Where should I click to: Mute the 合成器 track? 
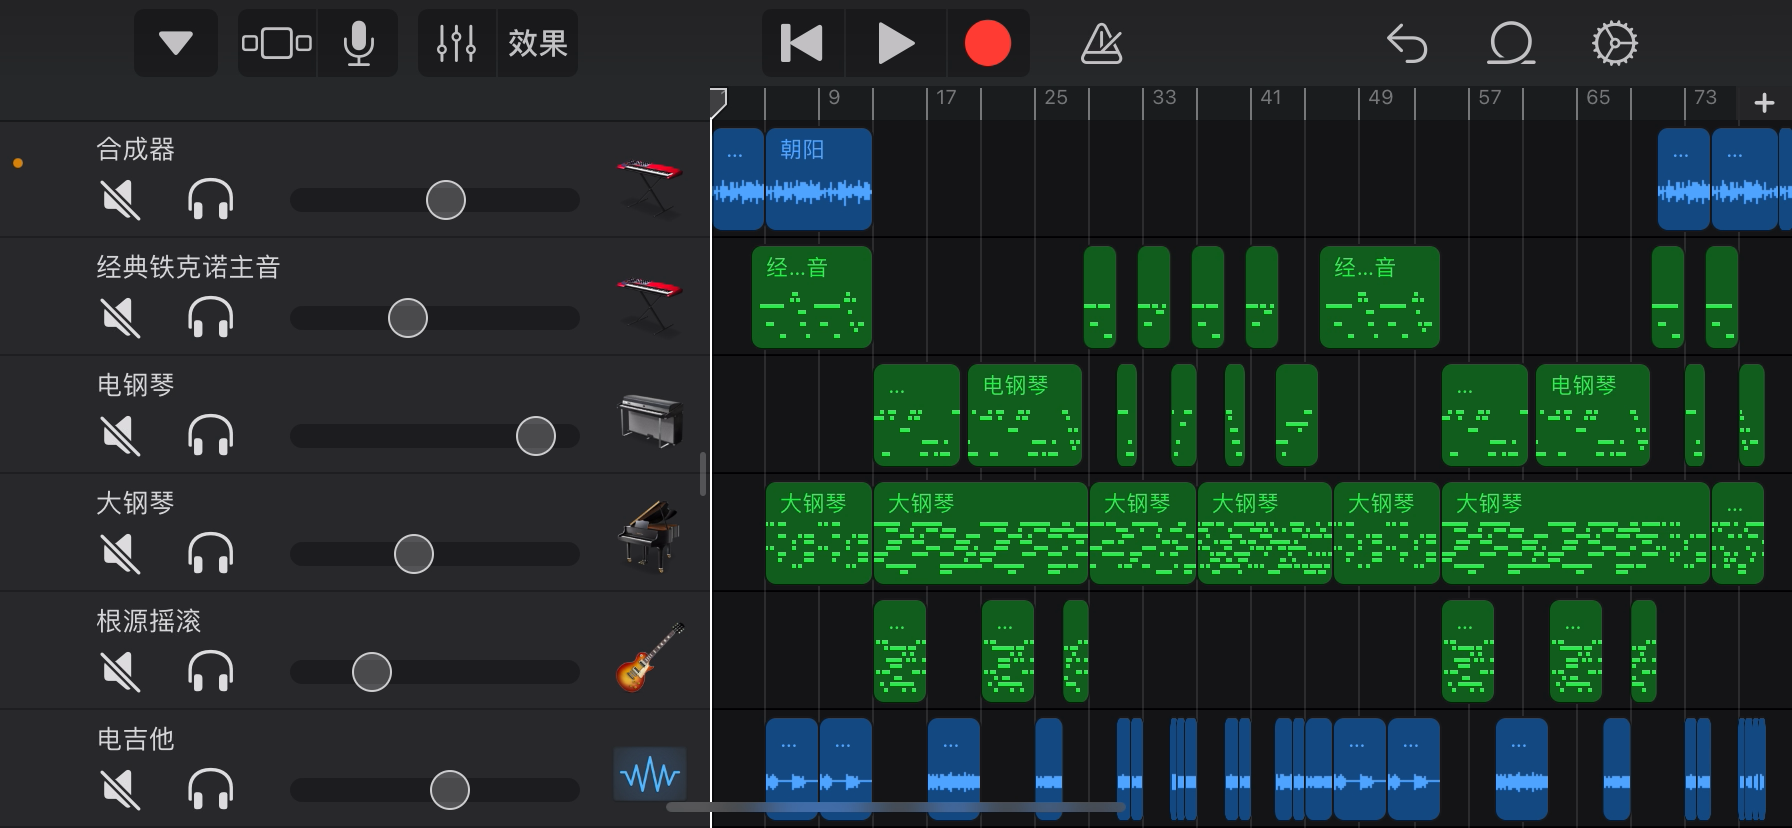point(121,200)
